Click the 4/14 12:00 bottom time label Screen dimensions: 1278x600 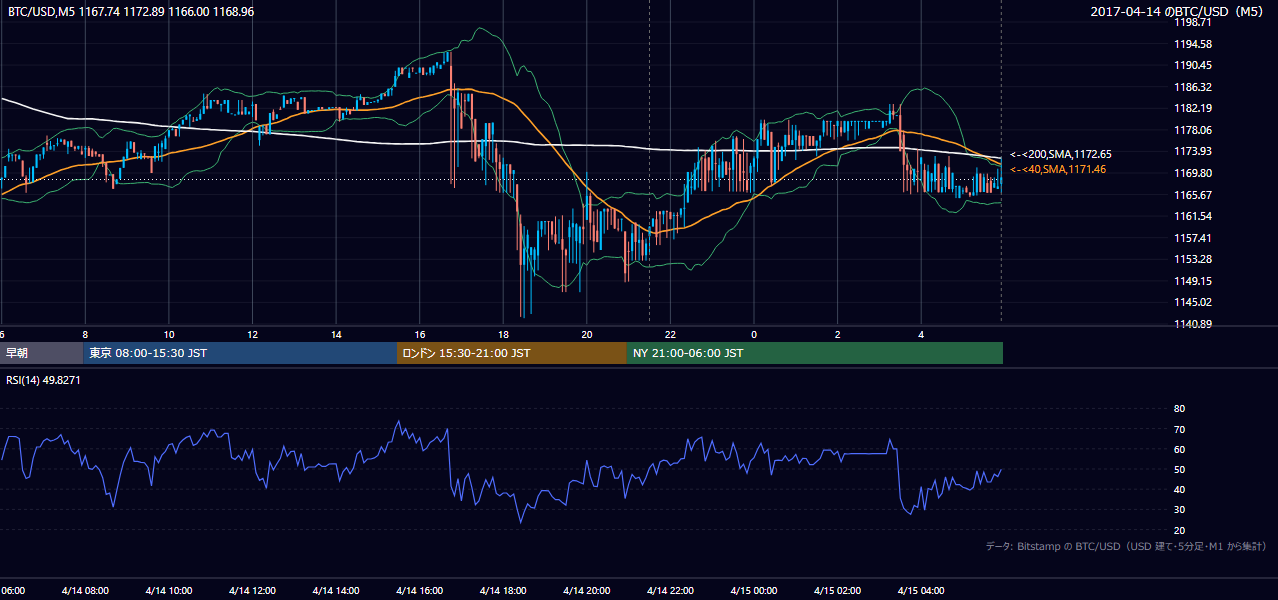coord(252,591)
